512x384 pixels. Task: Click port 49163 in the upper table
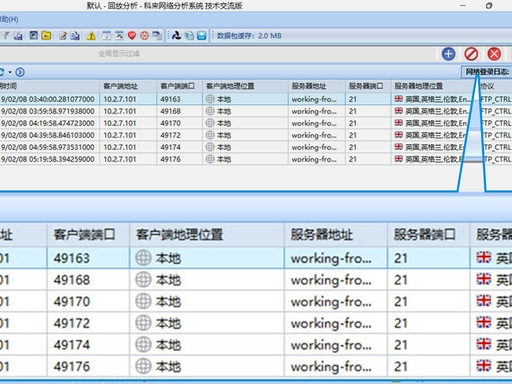tap(170, 99)
